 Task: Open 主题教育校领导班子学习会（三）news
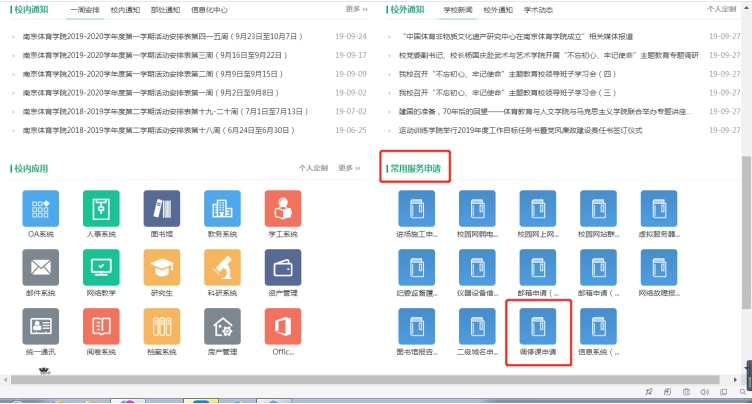(507, 93)
